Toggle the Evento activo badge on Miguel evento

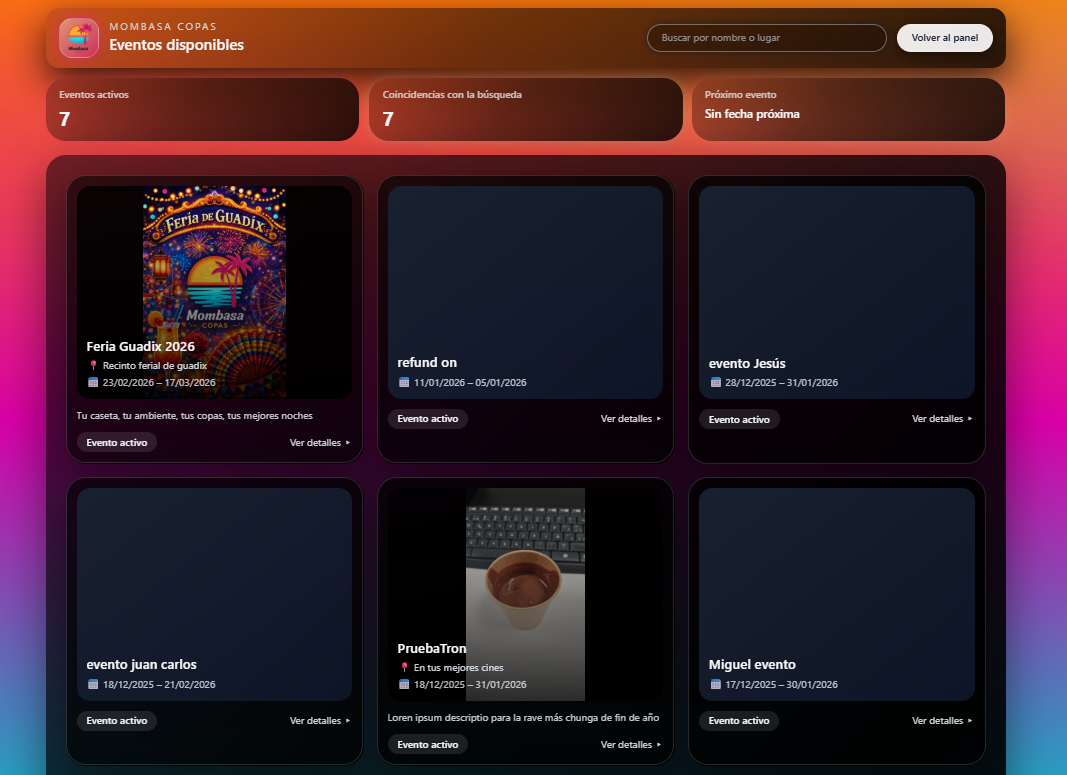pos(739,720)
